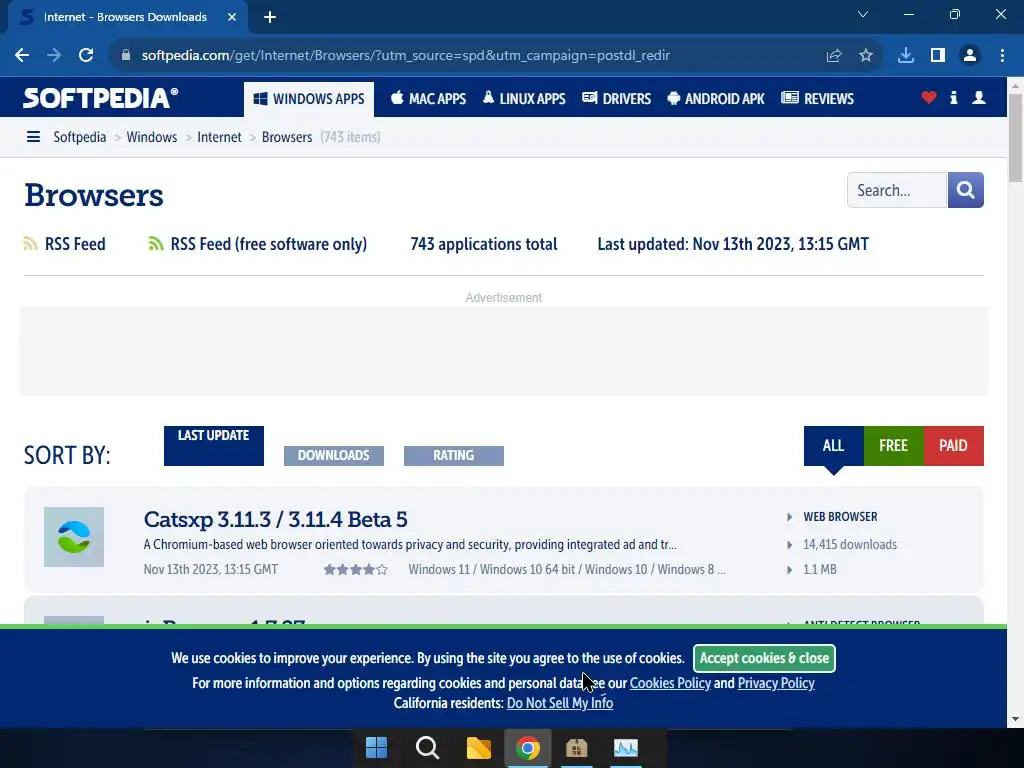Image resolution: width=1024 pixels, height=768 pixels.
Task: Open the RSS Feed link
Action: 65,244
